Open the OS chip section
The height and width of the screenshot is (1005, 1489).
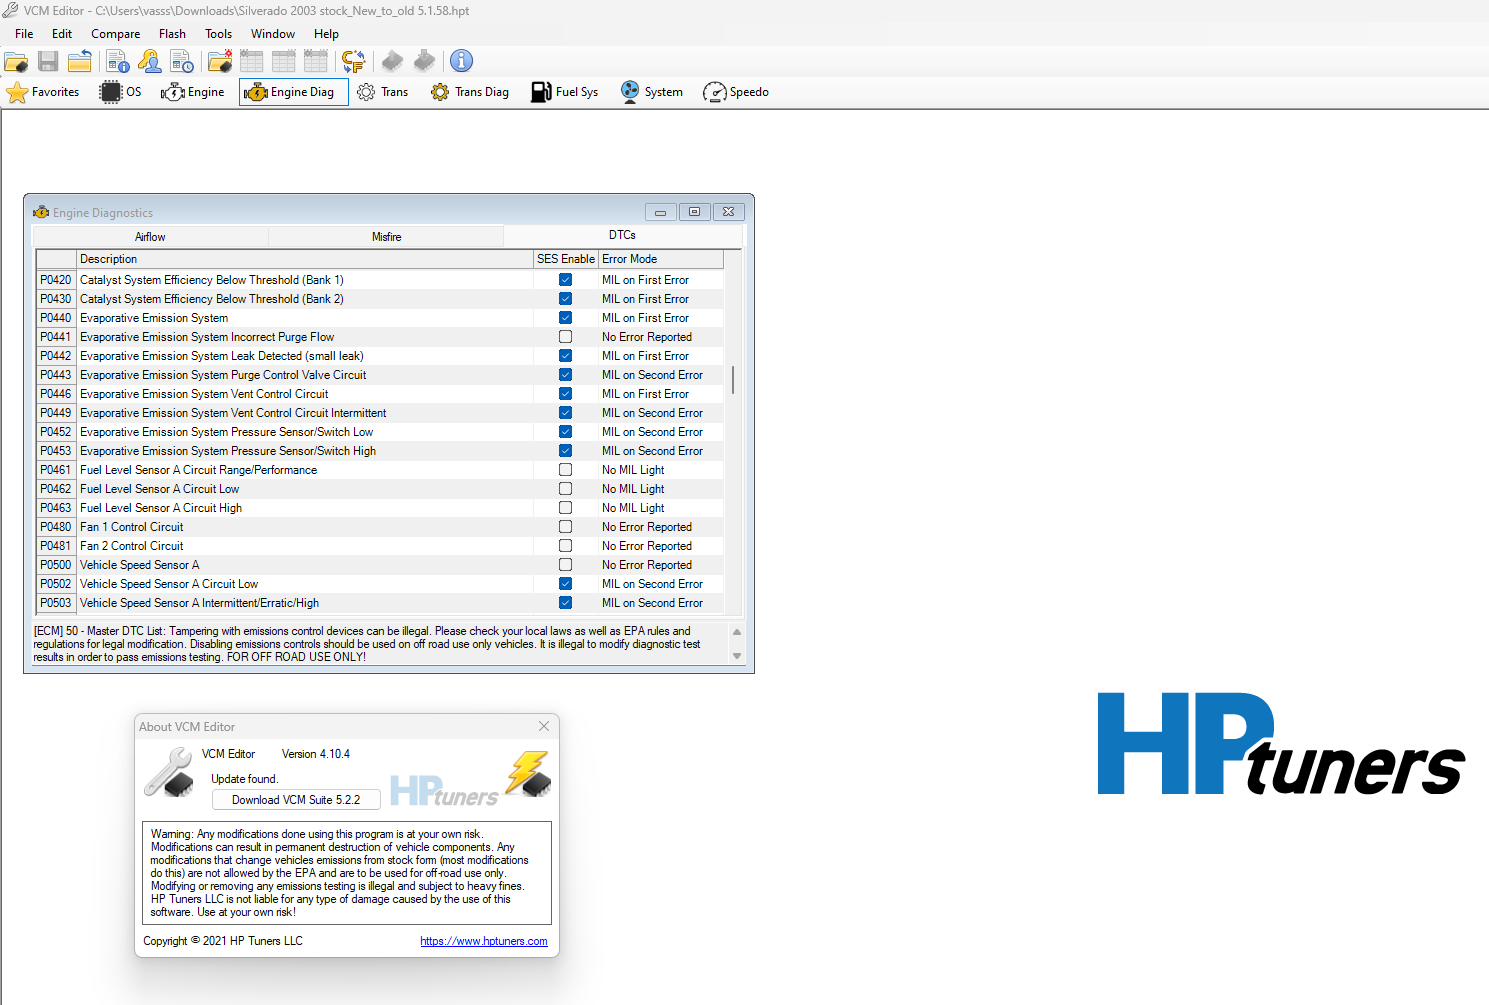pyautogui.click(x=121, y=92)
